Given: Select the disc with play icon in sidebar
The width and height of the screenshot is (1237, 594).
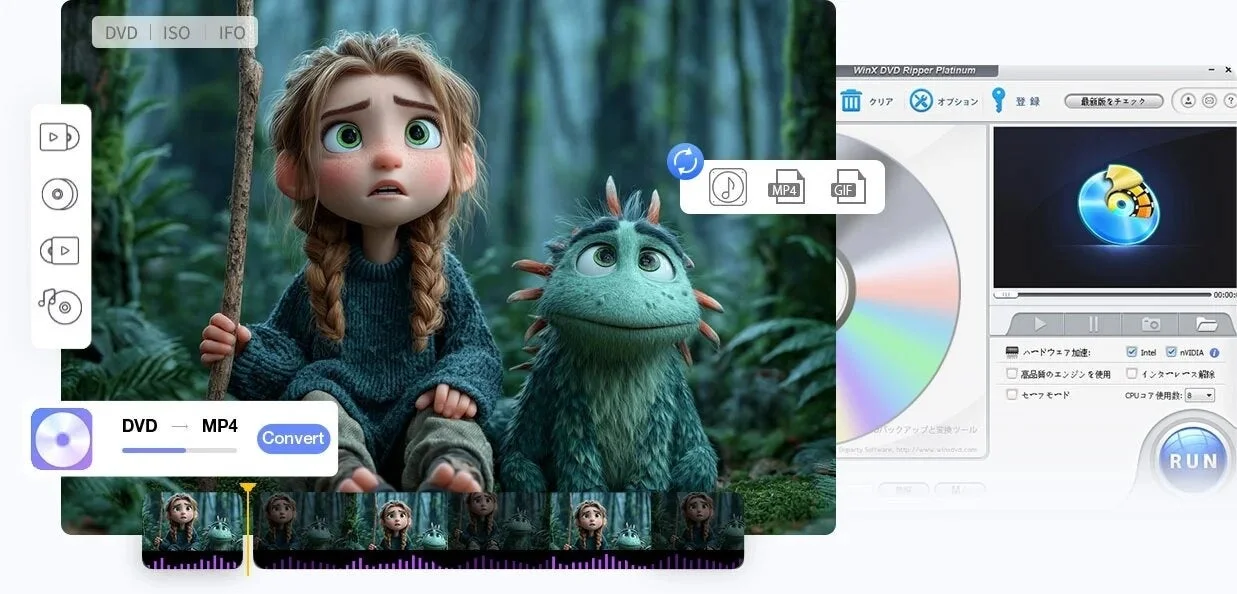Looking at the screenshot, I should tap(59, 250).
